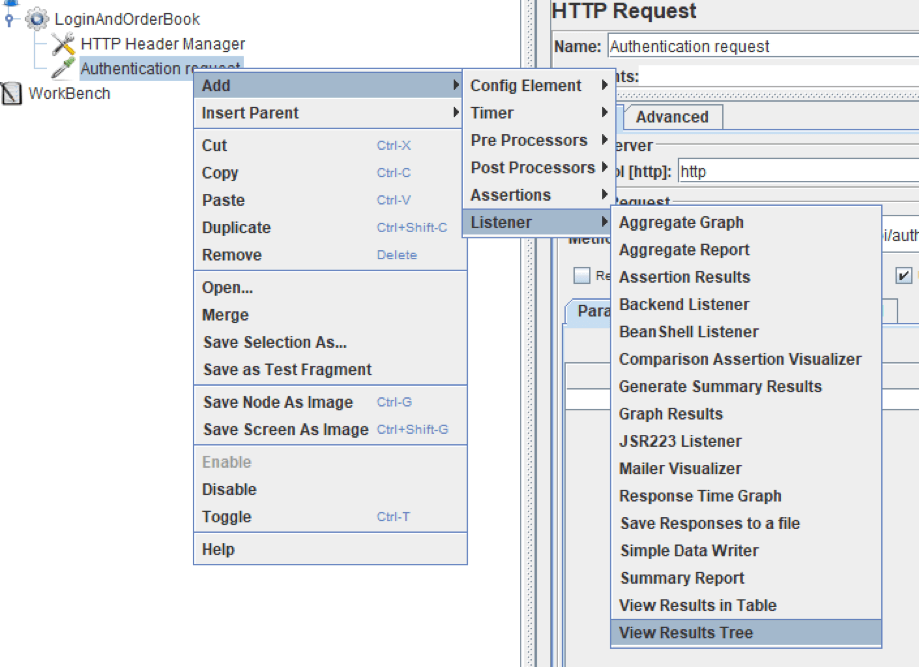
Task: Toggle the unchecked checkbox left of Listener menu
Action: (x=581, y=275)
